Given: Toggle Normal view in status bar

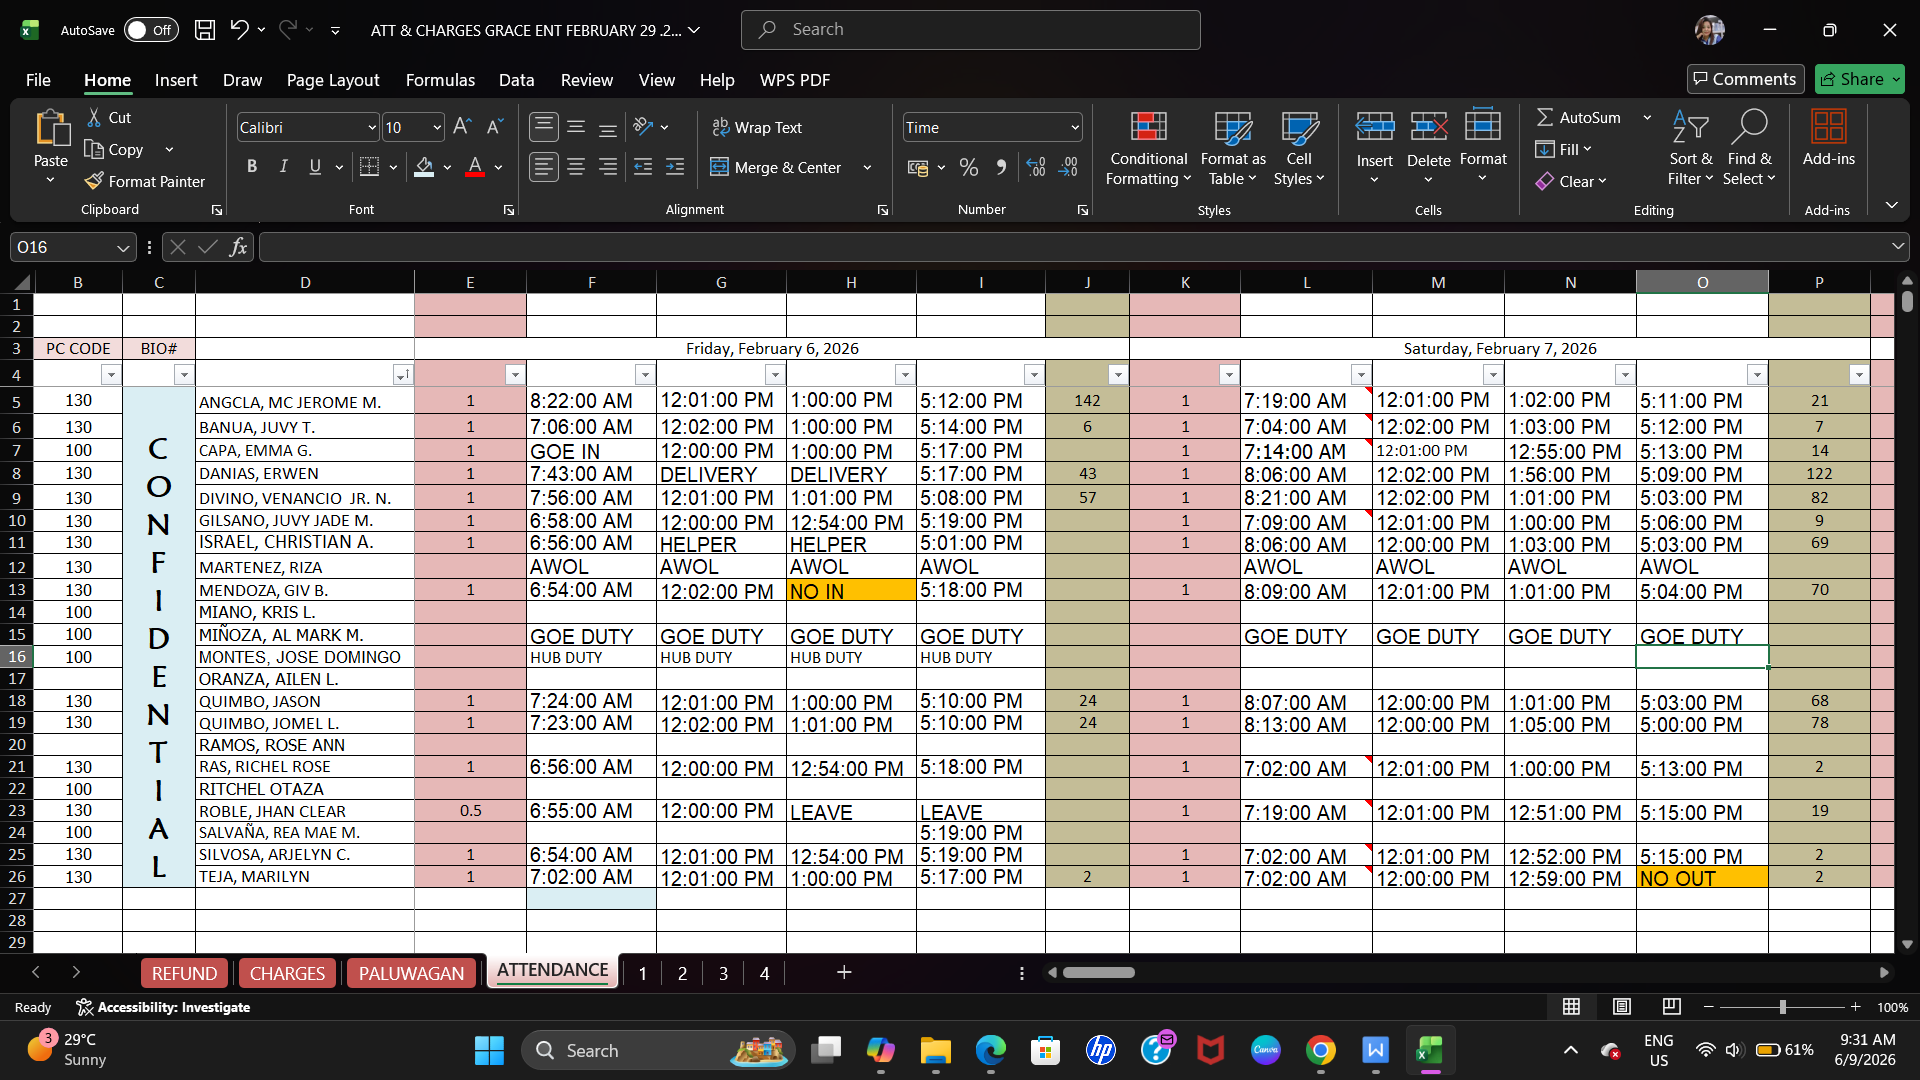Looking at the screenshot, I should (1571, 1007).
